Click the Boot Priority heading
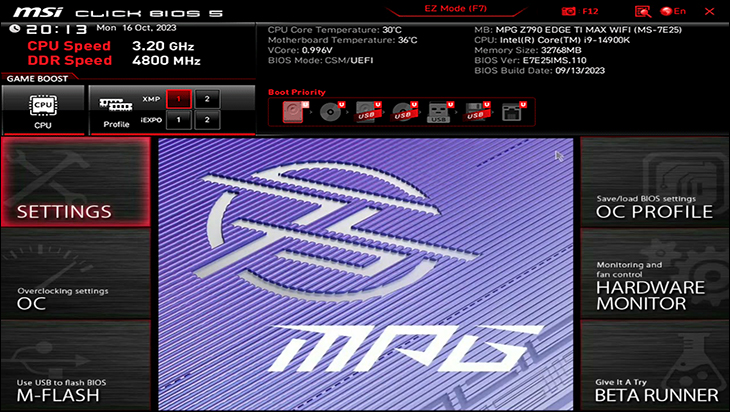Screen dimensions: 730x412 (x=297, y=92)
